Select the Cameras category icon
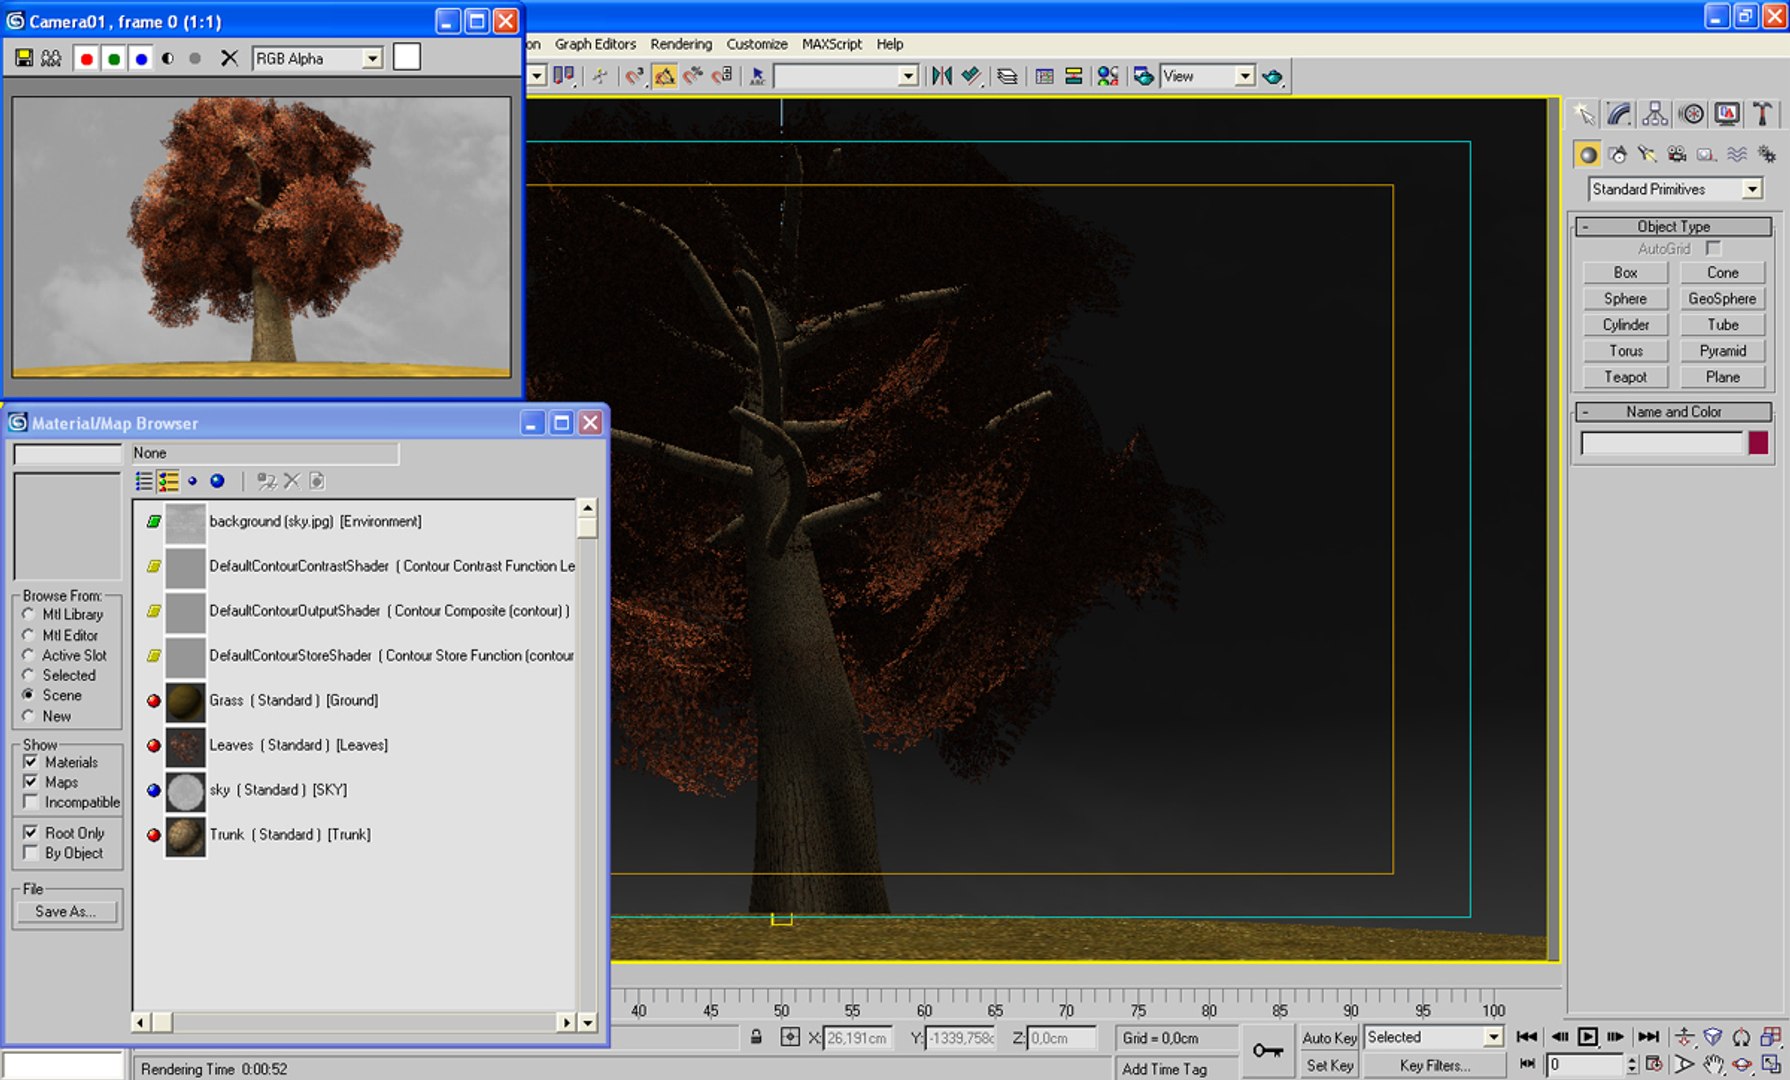The image size is (1790, 1080). 1677,154
